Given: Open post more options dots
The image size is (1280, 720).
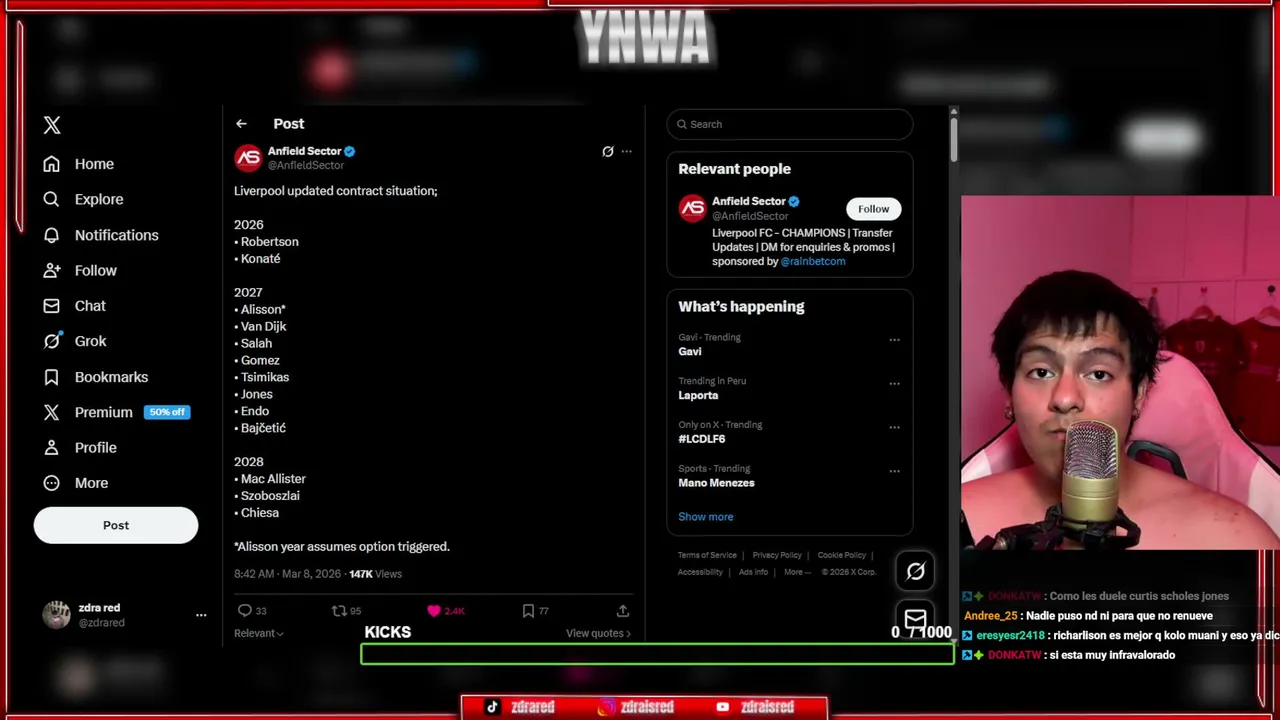Looking at the screenshot, I should (x=626, y=152).
